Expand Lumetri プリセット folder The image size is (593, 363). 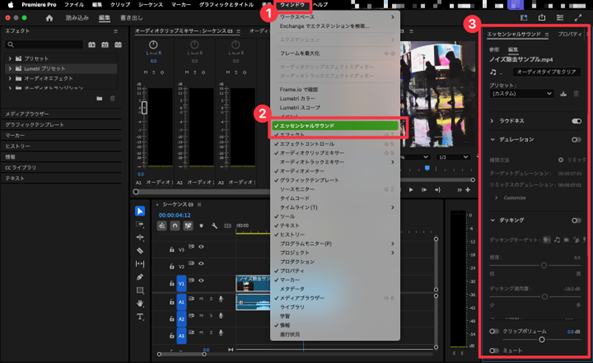[10, 68]
